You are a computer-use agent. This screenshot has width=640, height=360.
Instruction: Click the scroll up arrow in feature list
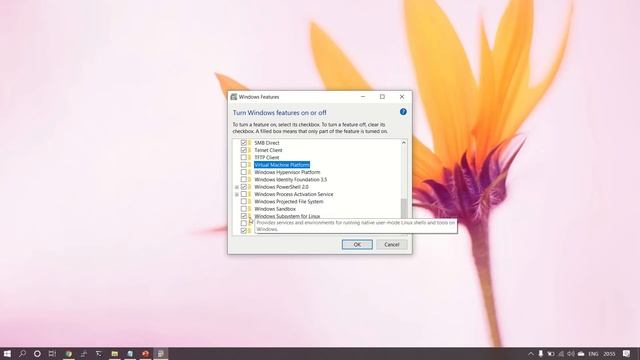tap(404, 143)
